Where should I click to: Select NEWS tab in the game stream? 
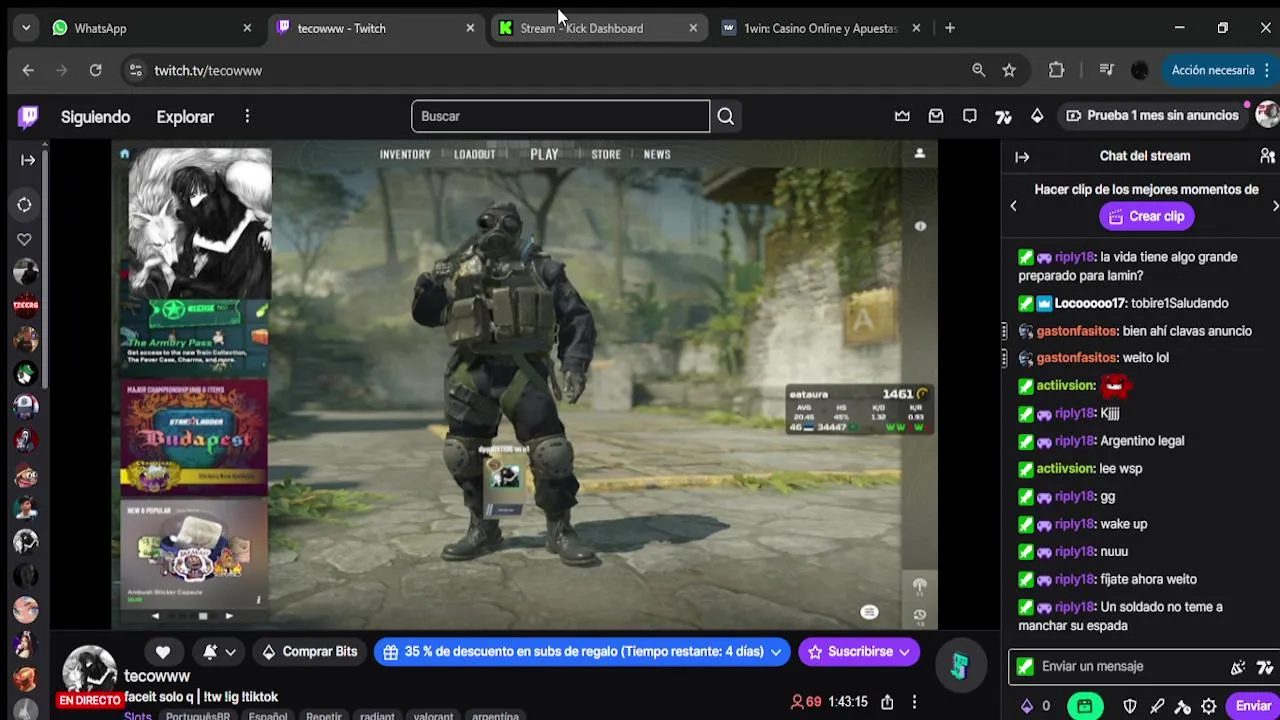click(657, 154)
